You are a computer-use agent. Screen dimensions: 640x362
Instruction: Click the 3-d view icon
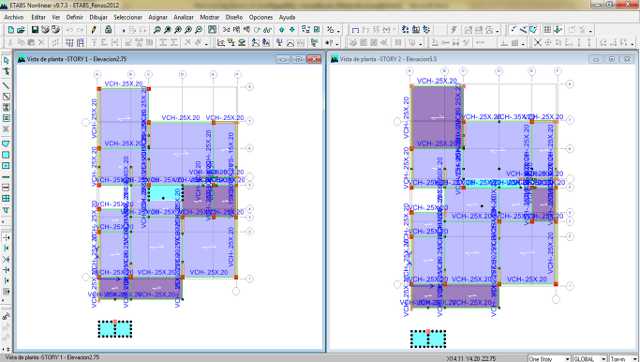click(227, 30)
